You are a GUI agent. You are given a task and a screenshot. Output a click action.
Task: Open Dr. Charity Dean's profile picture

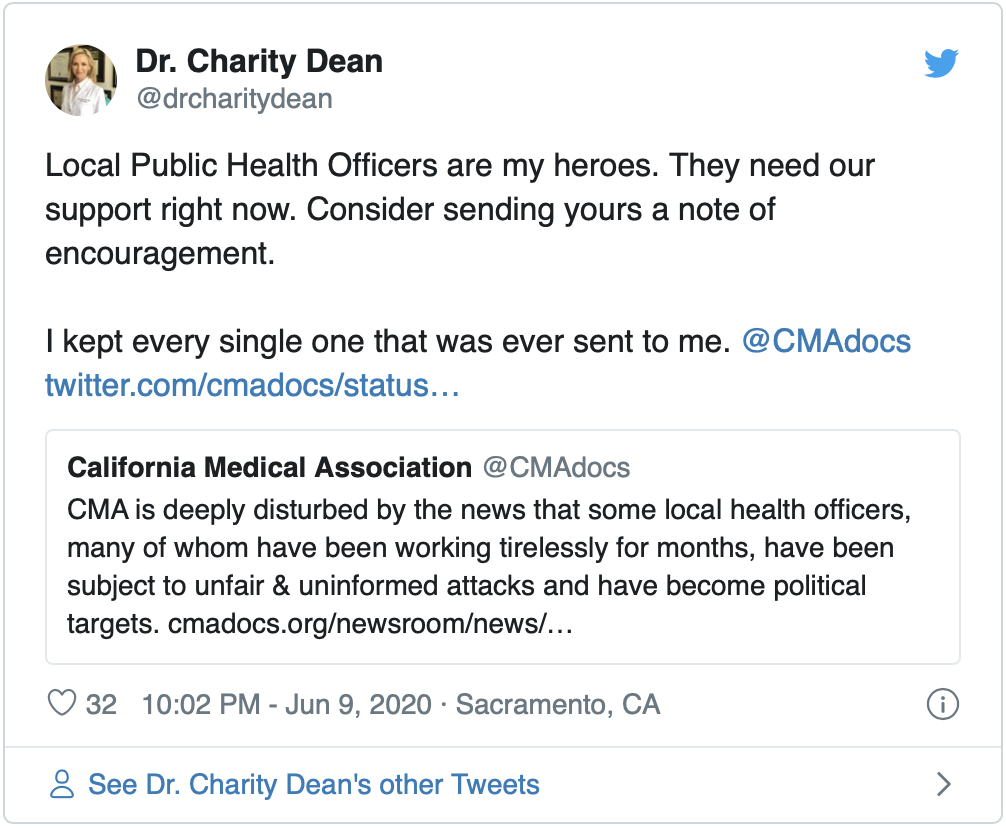click(82, 80)
